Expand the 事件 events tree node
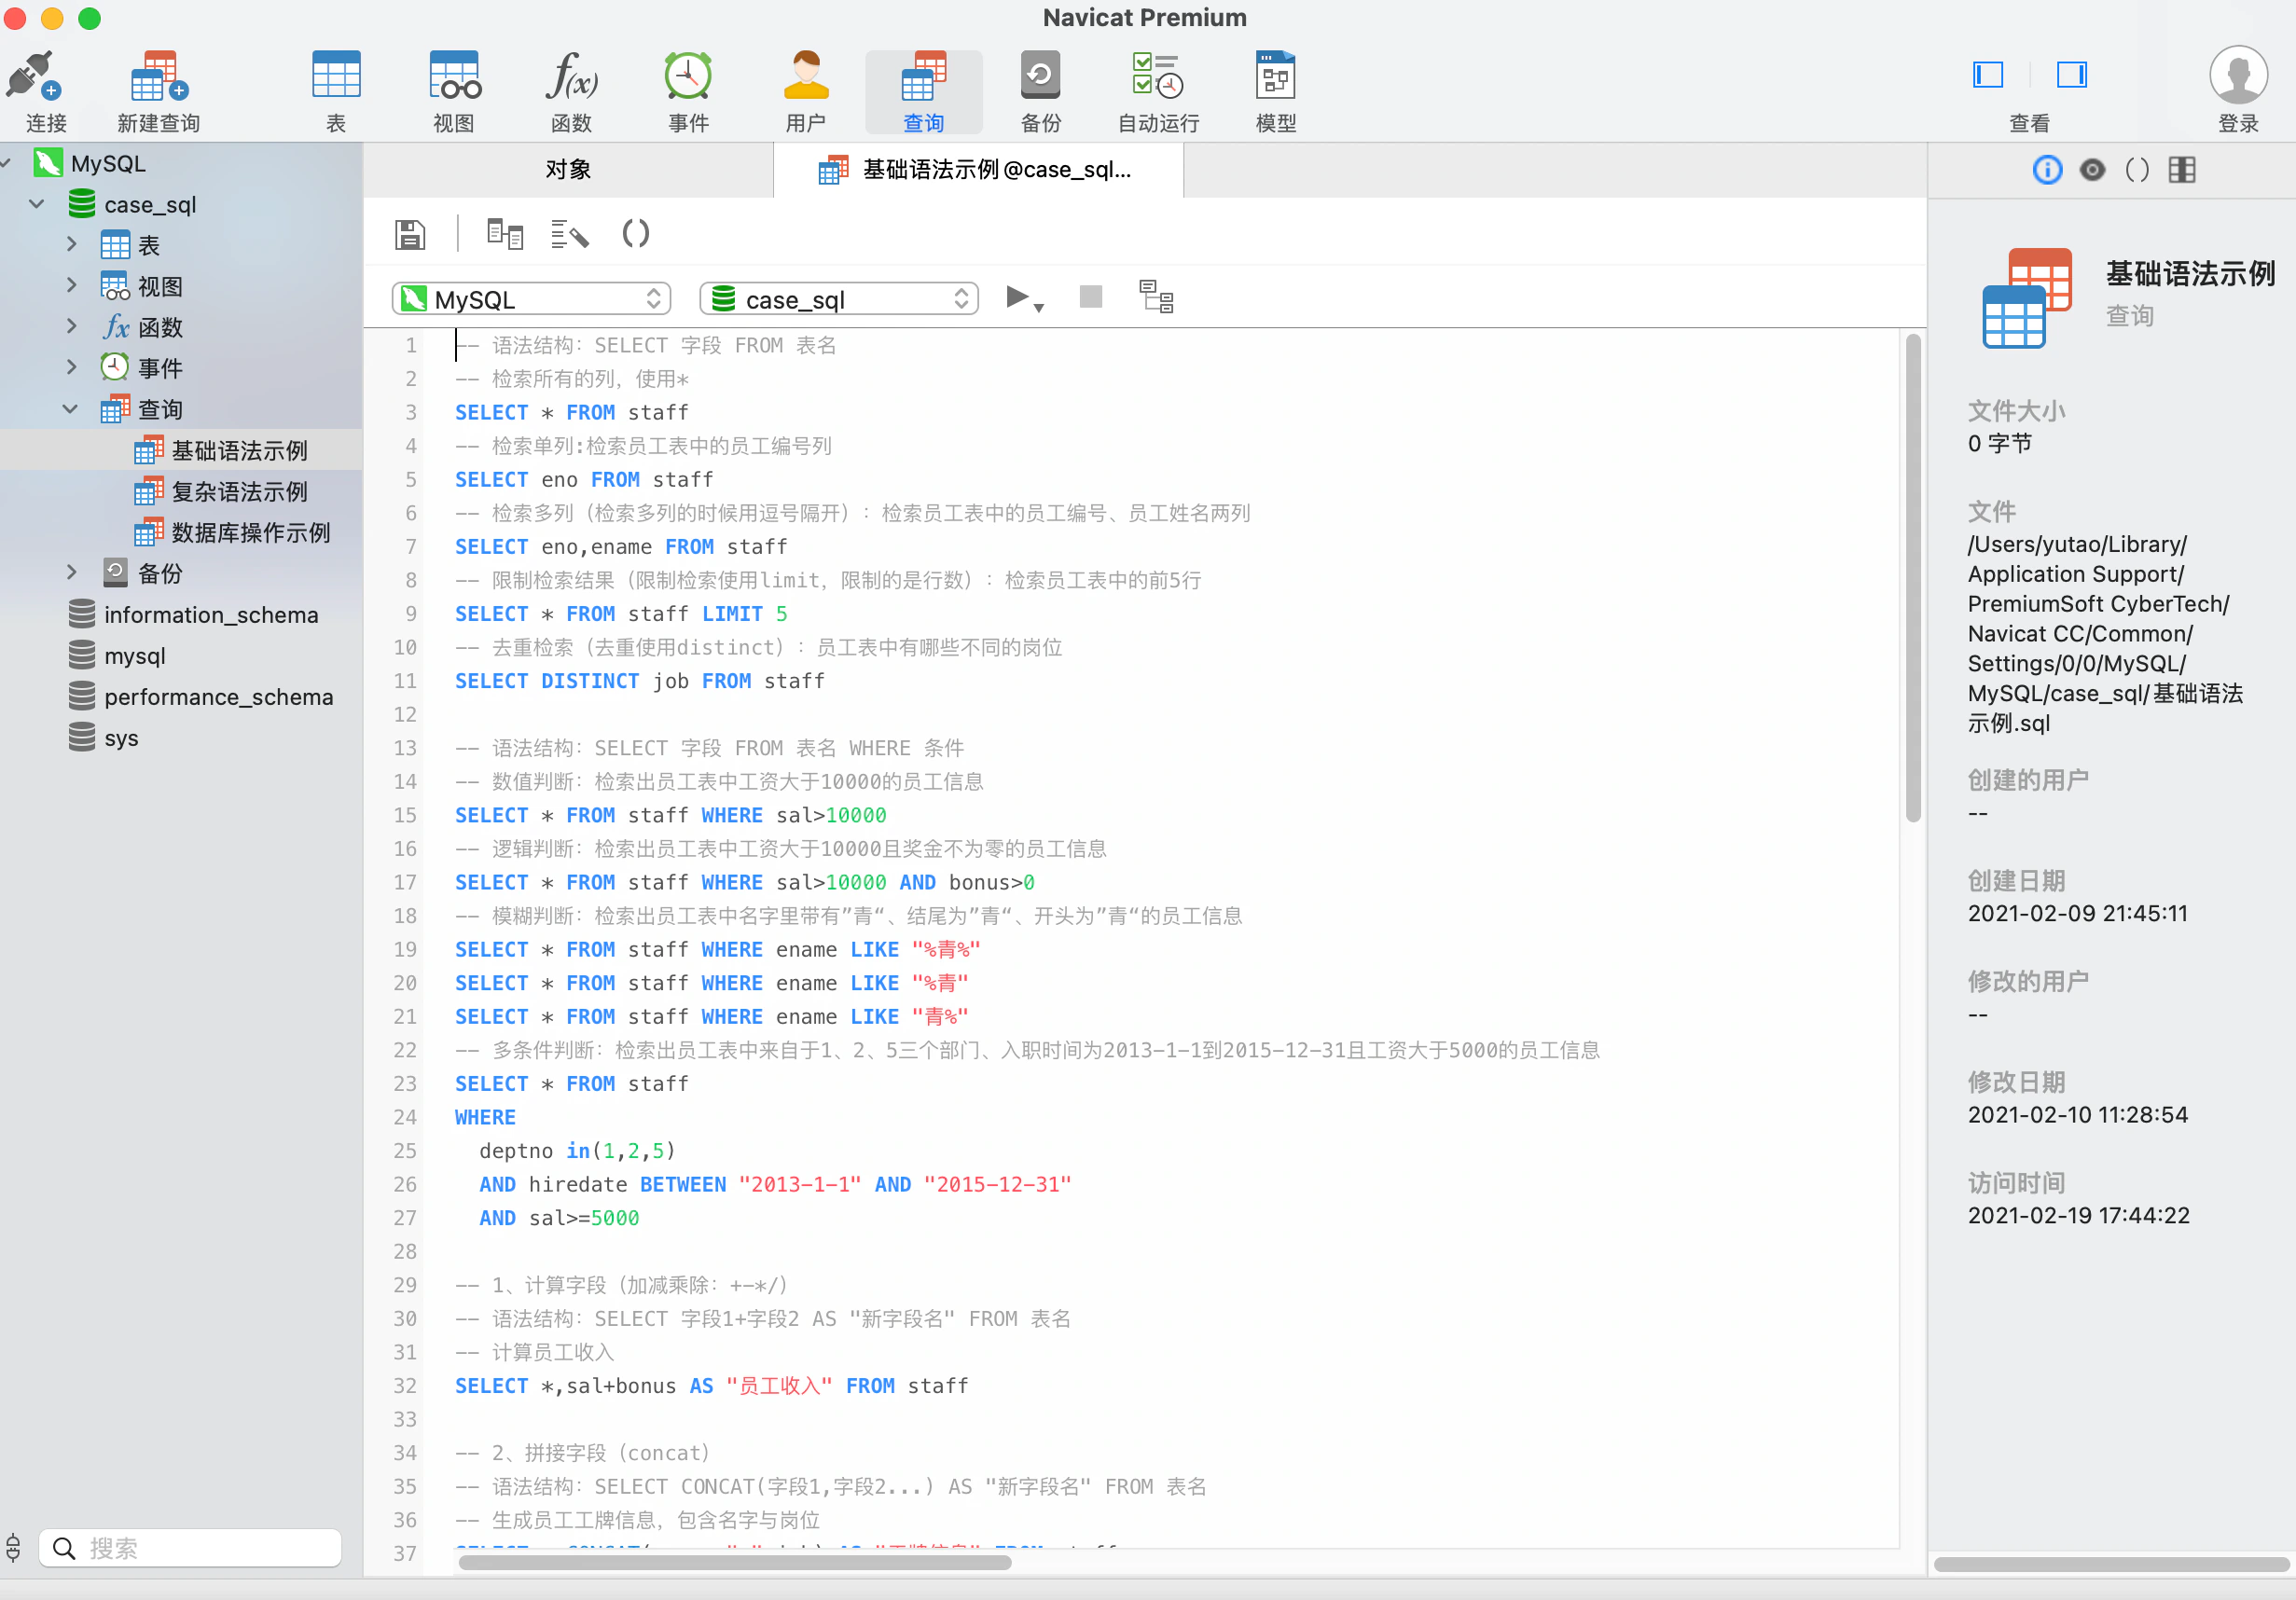Viewport: 2296px width, 1600px height. pos(71,367)
